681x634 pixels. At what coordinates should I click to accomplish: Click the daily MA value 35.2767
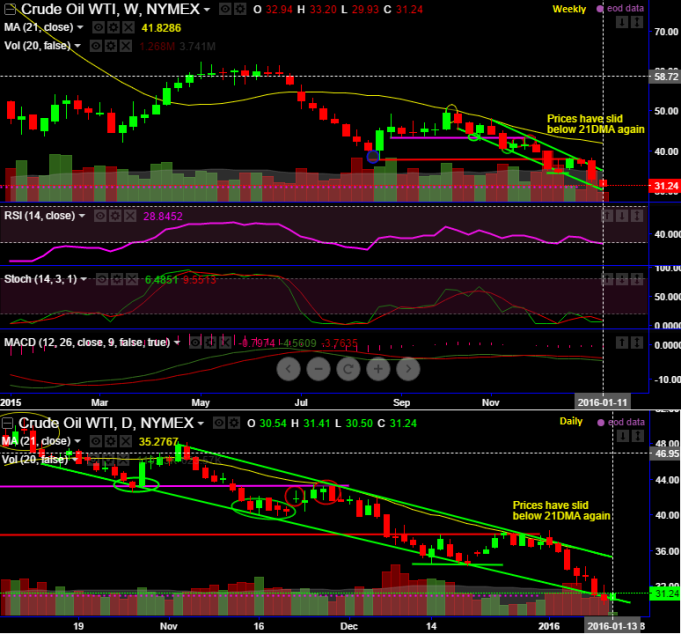pyautogui.click(x=159, y=442)
